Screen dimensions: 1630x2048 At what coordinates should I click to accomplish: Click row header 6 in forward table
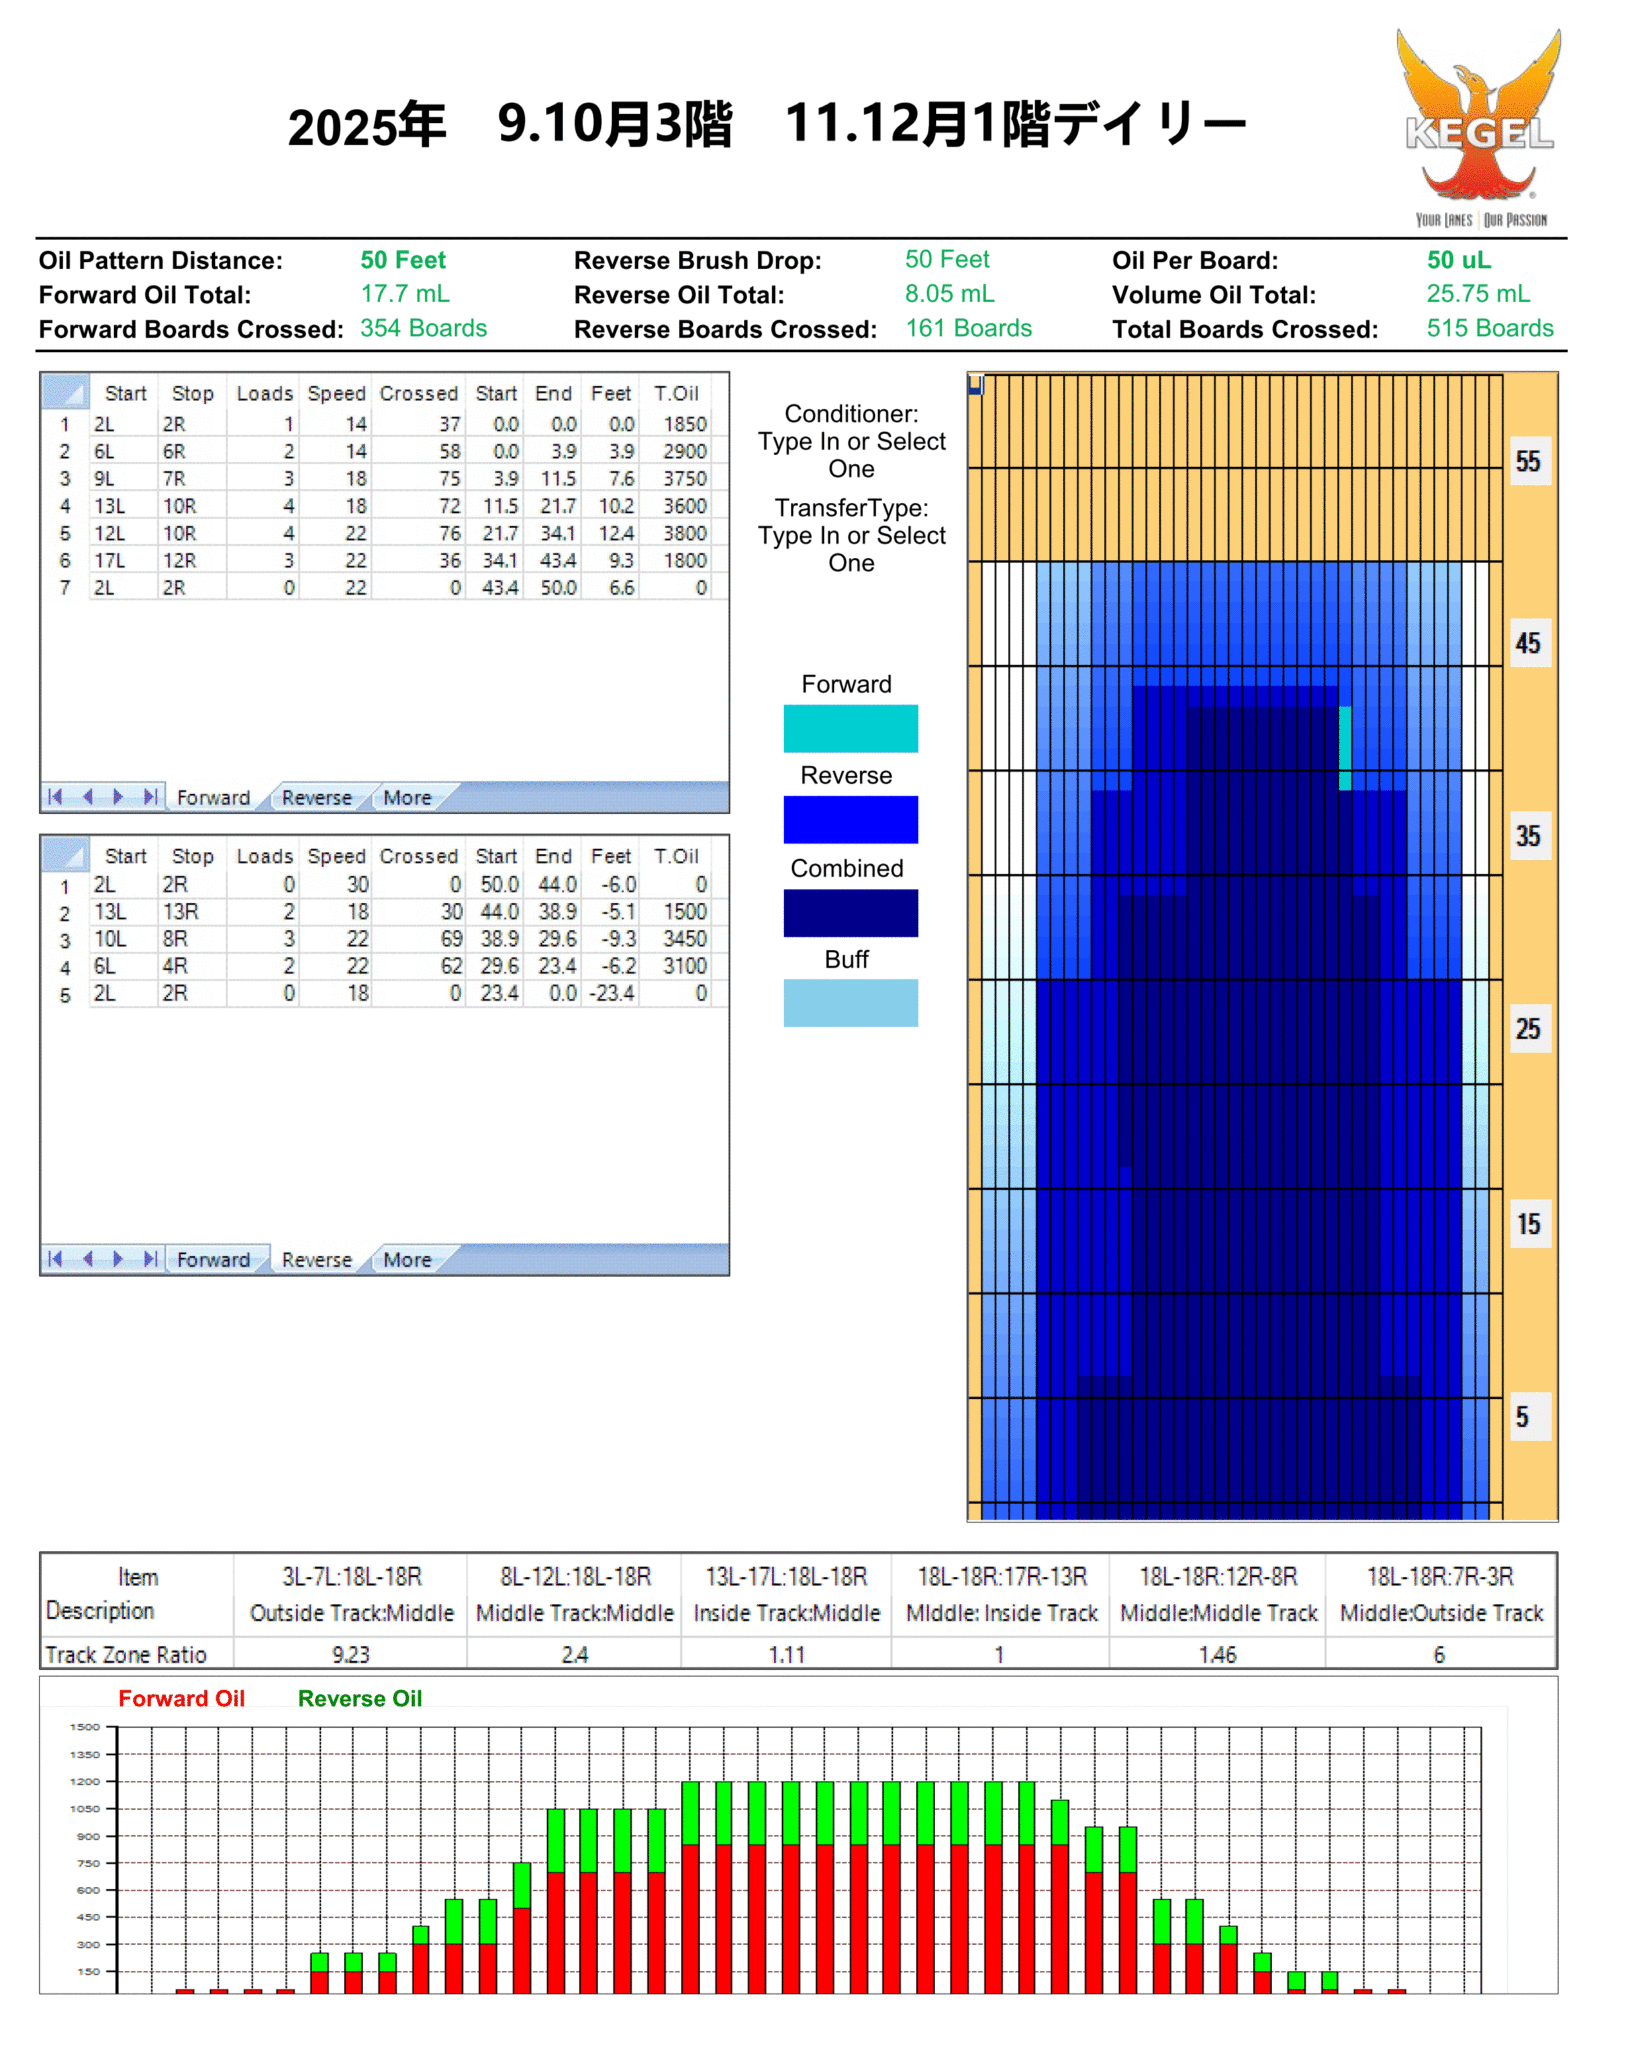coord(65,561)
